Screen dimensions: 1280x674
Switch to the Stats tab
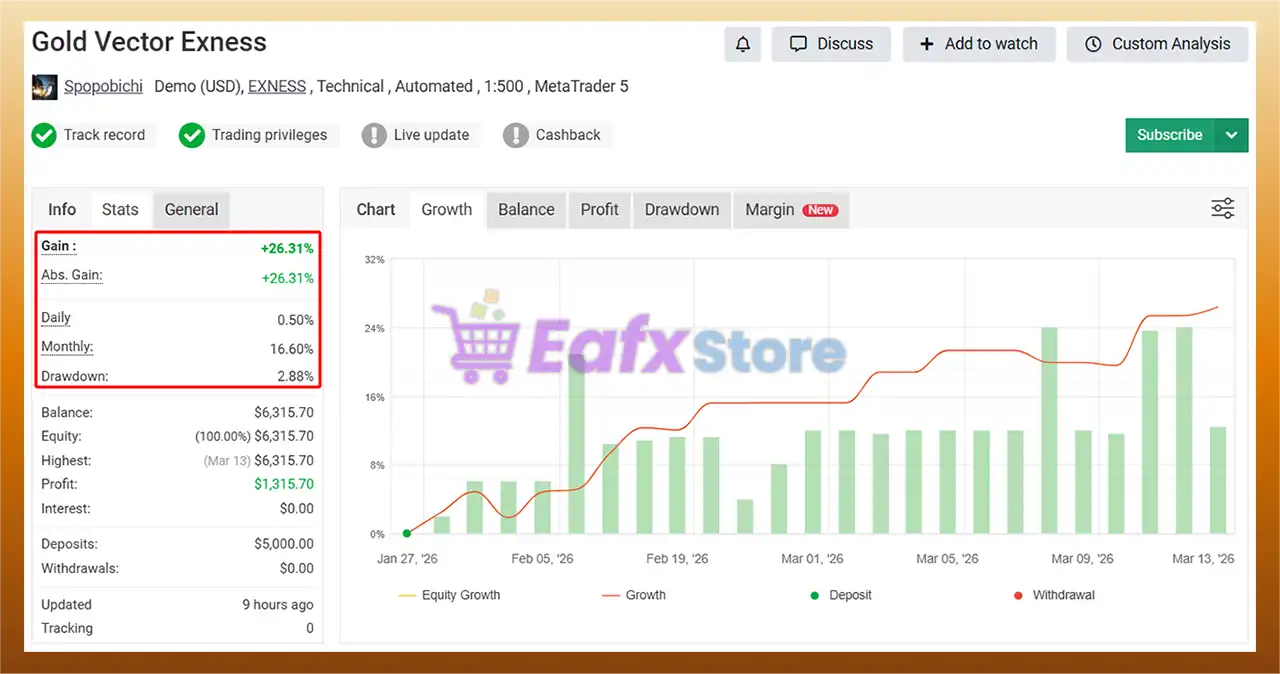pyautogui.click(x=120, y=209)
